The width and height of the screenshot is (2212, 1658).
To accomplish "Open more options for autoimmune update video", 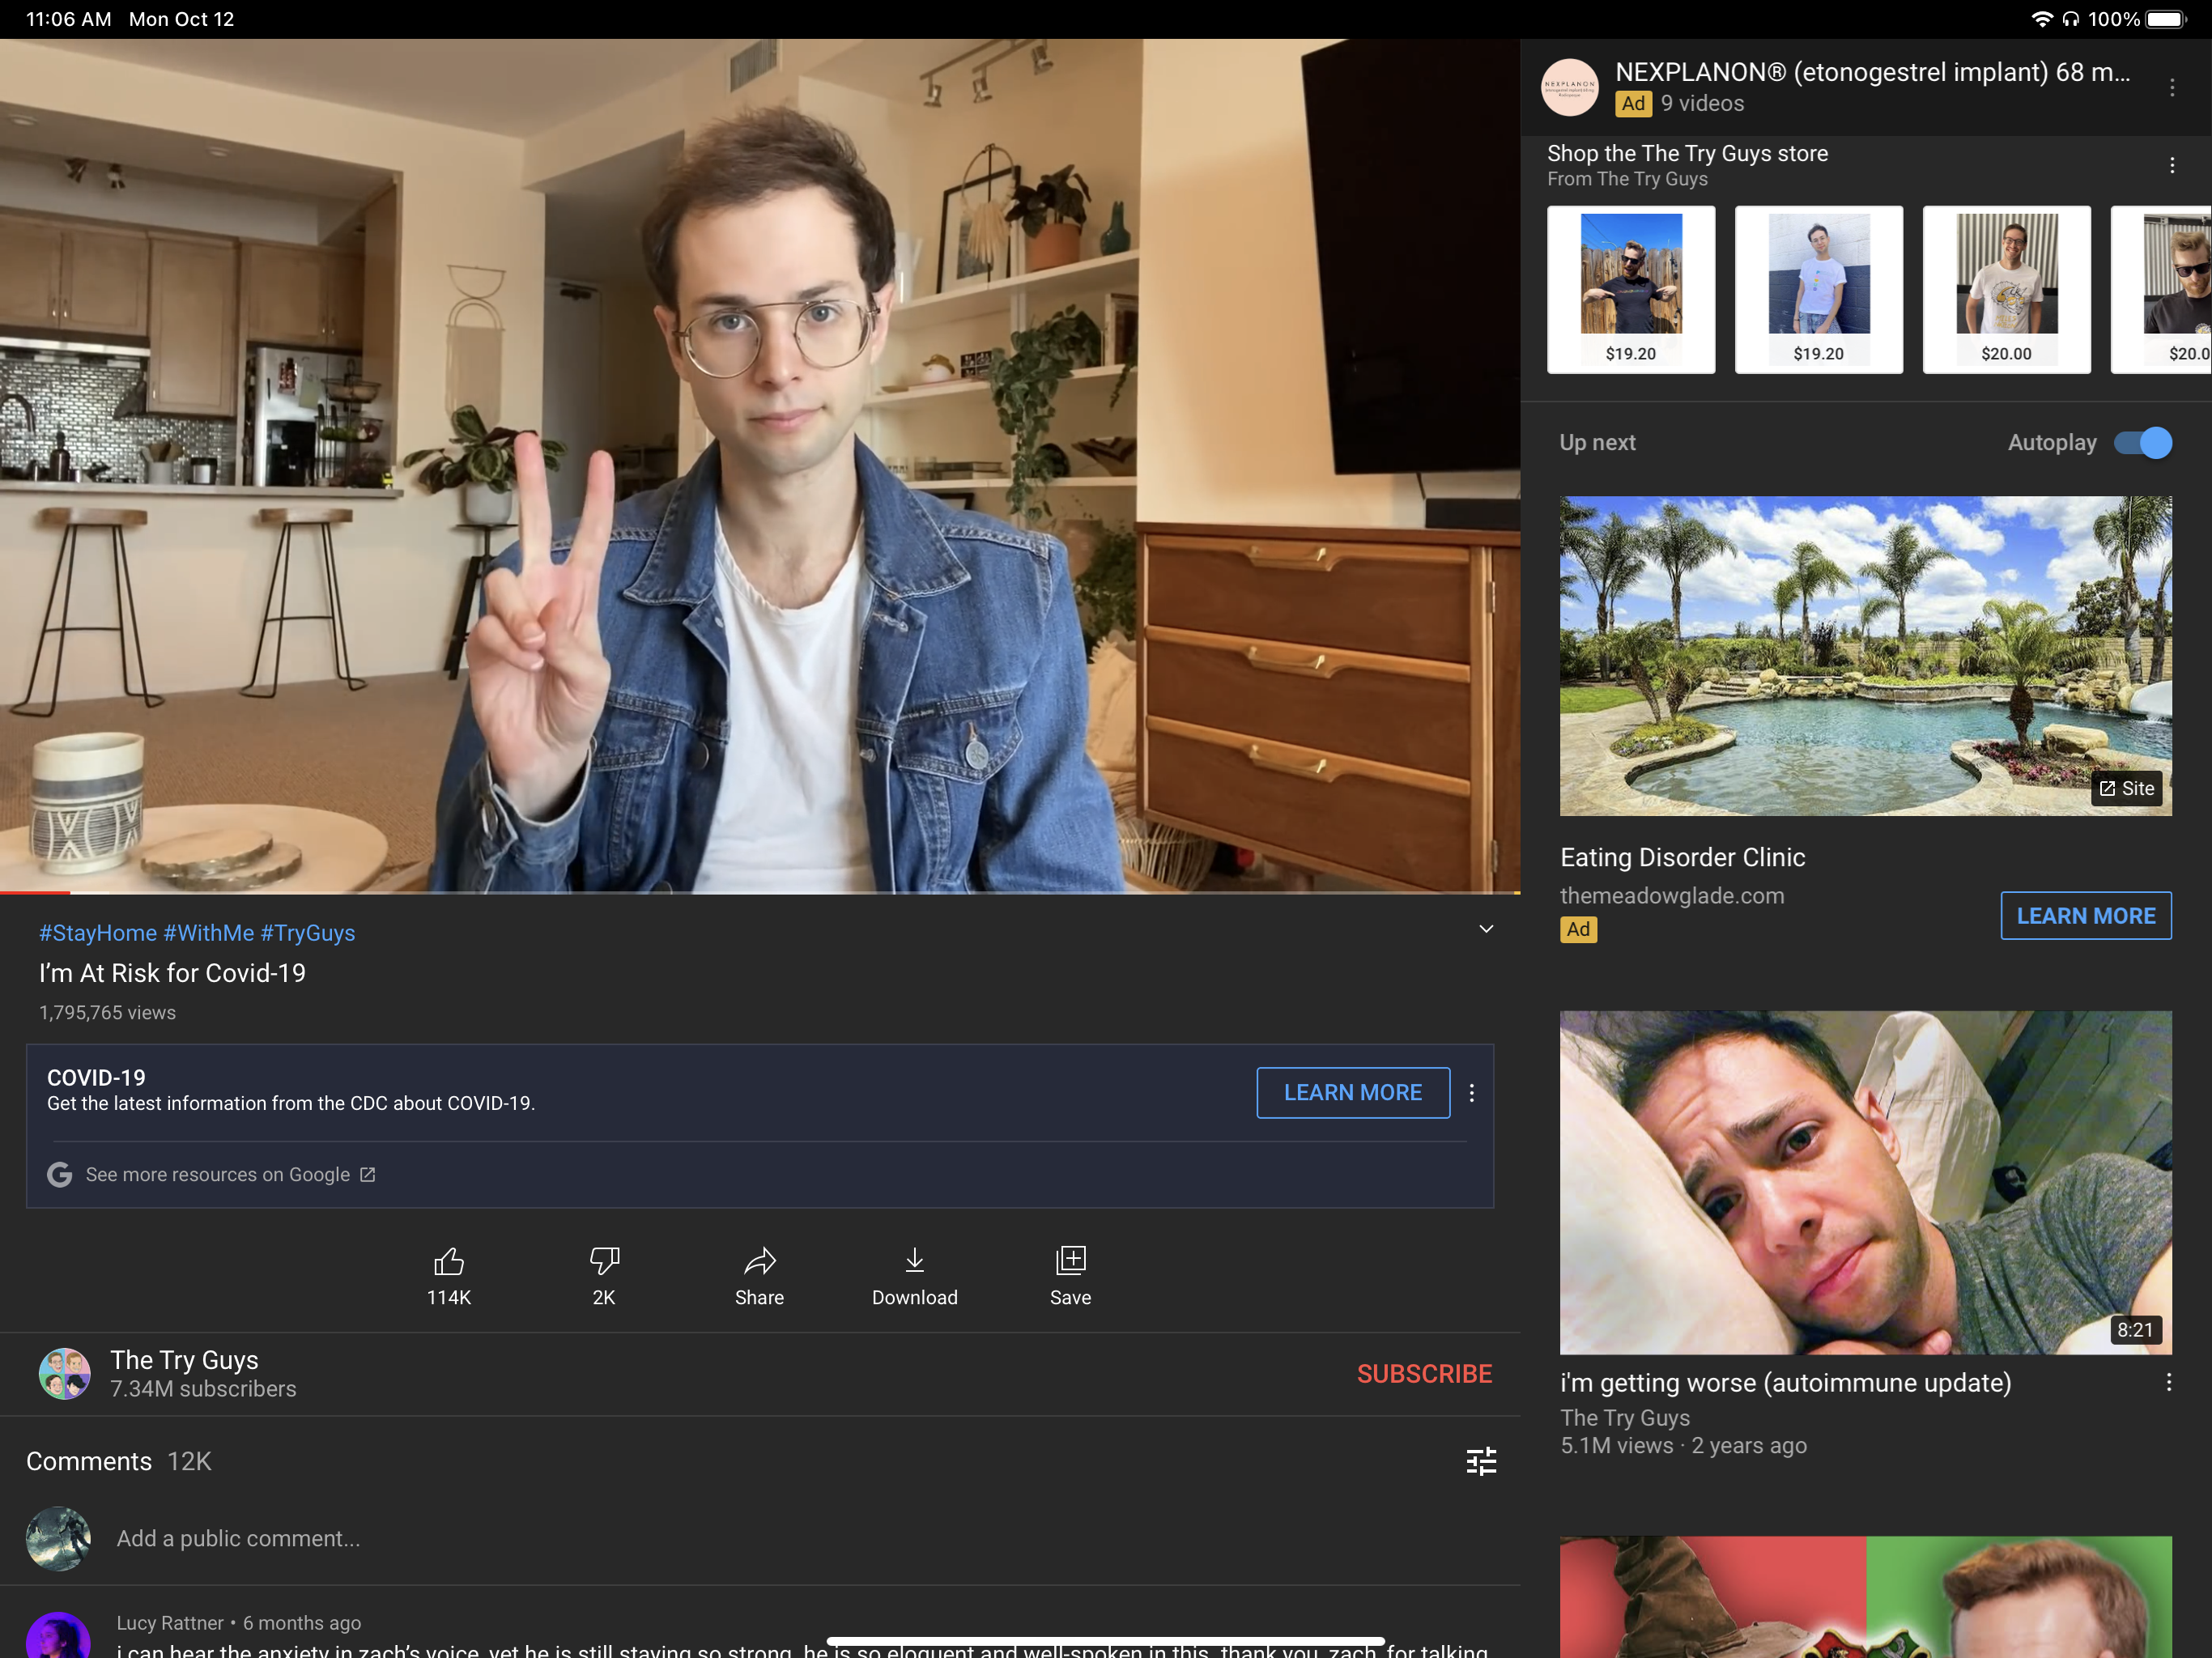I will (2168, 1382).
